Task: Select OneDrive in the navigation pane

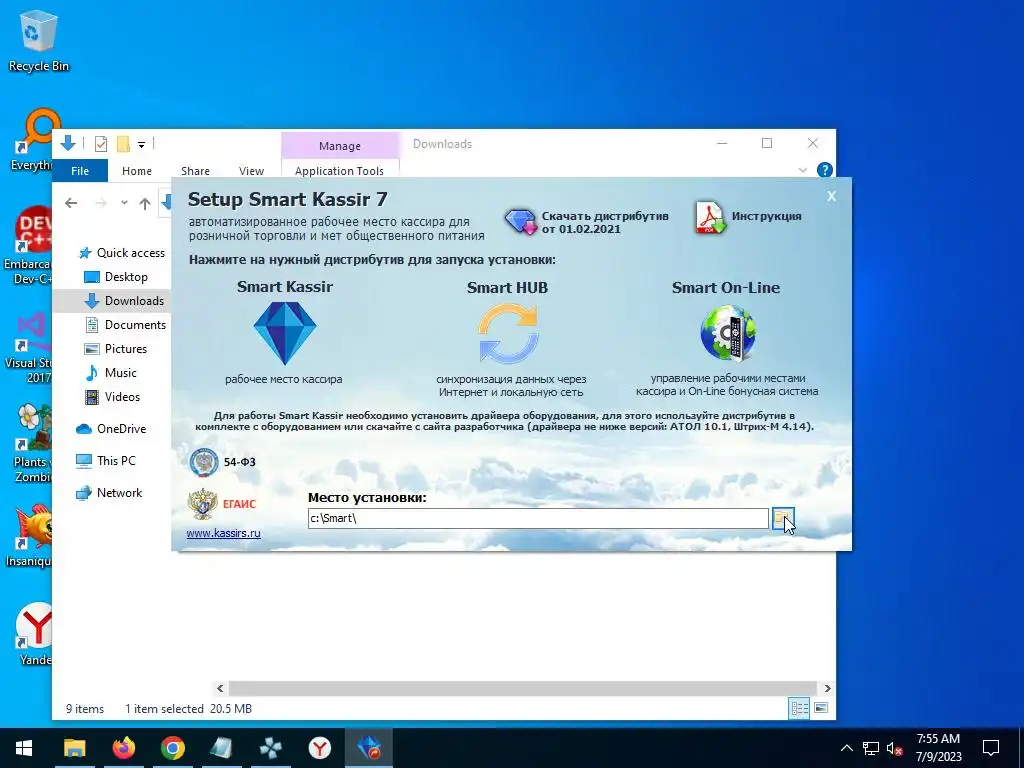Action: tap(111, 429)
